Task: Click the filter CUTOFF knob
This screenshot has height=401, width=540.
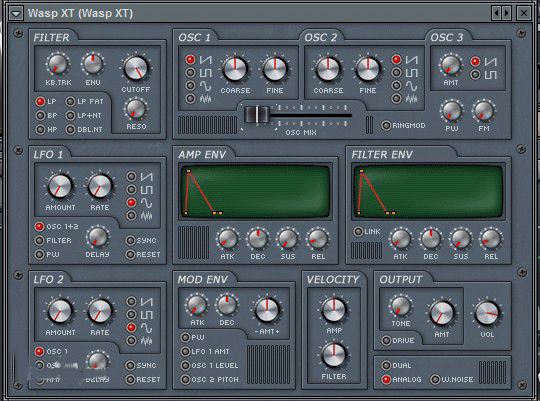Action: pos(136,68)
